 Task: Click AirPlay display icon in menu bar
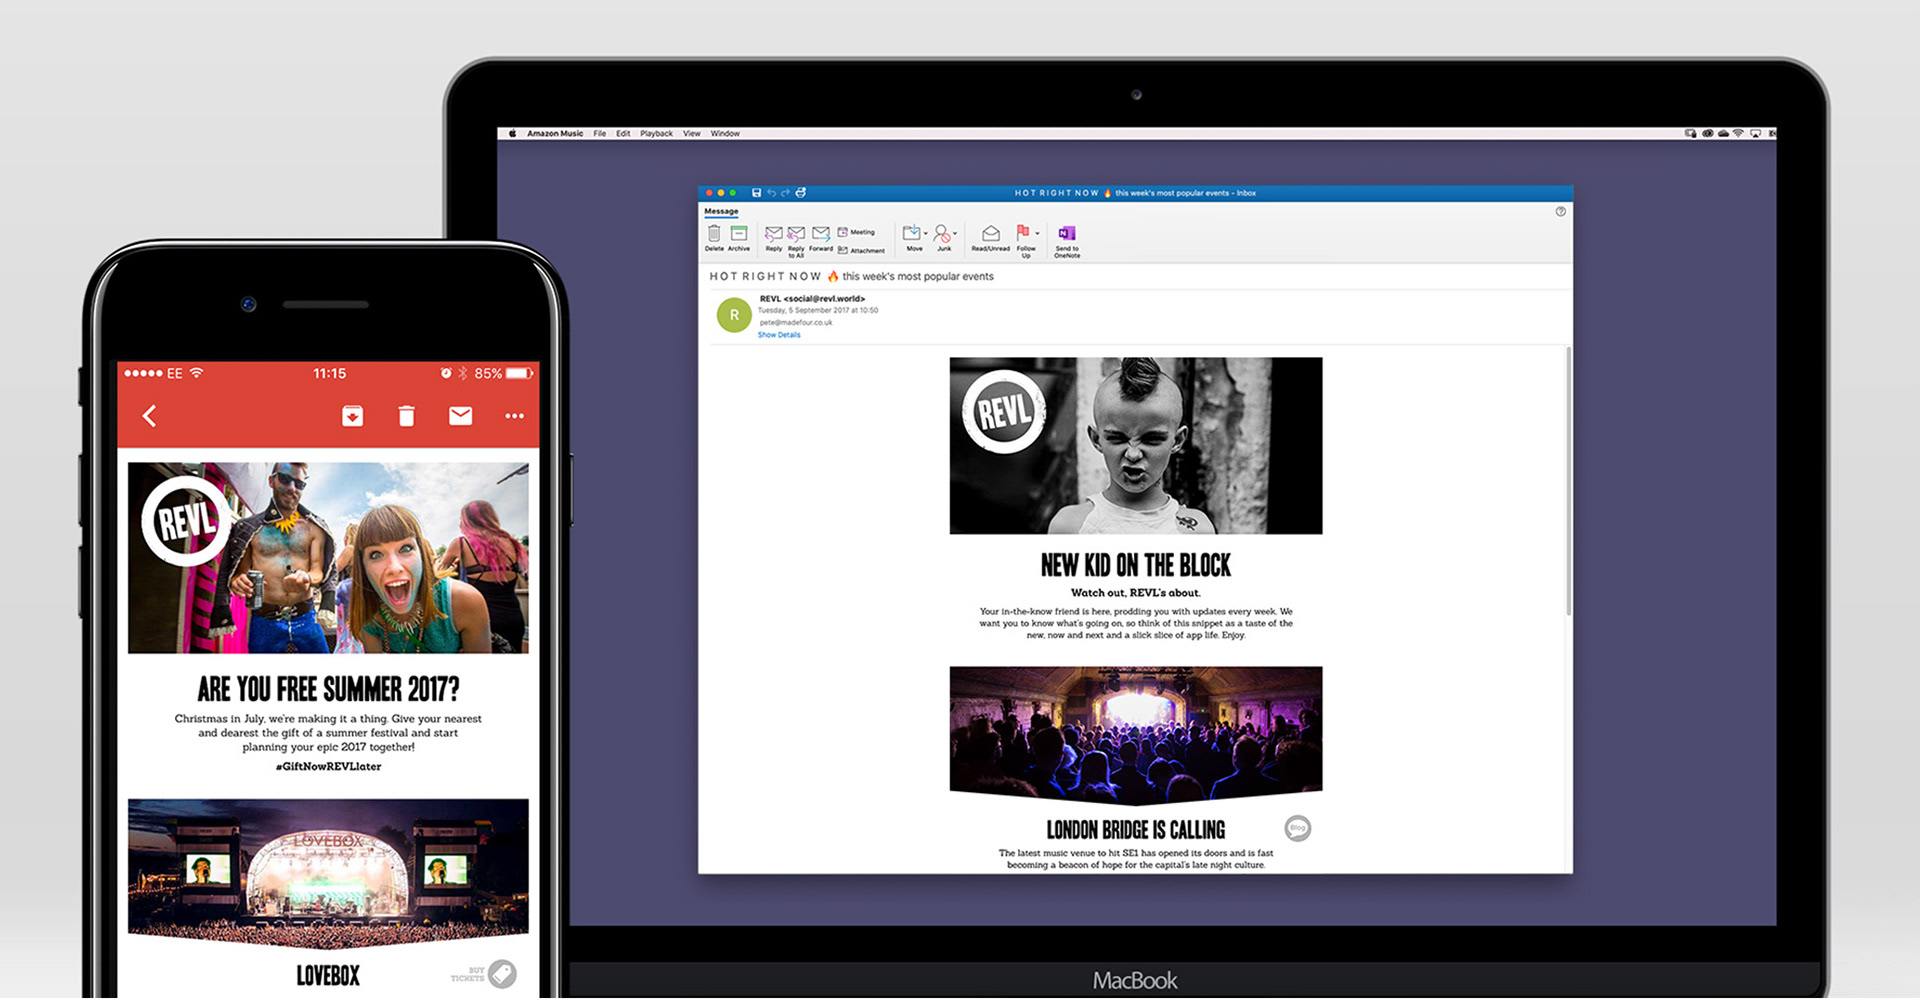[1755, 133]
